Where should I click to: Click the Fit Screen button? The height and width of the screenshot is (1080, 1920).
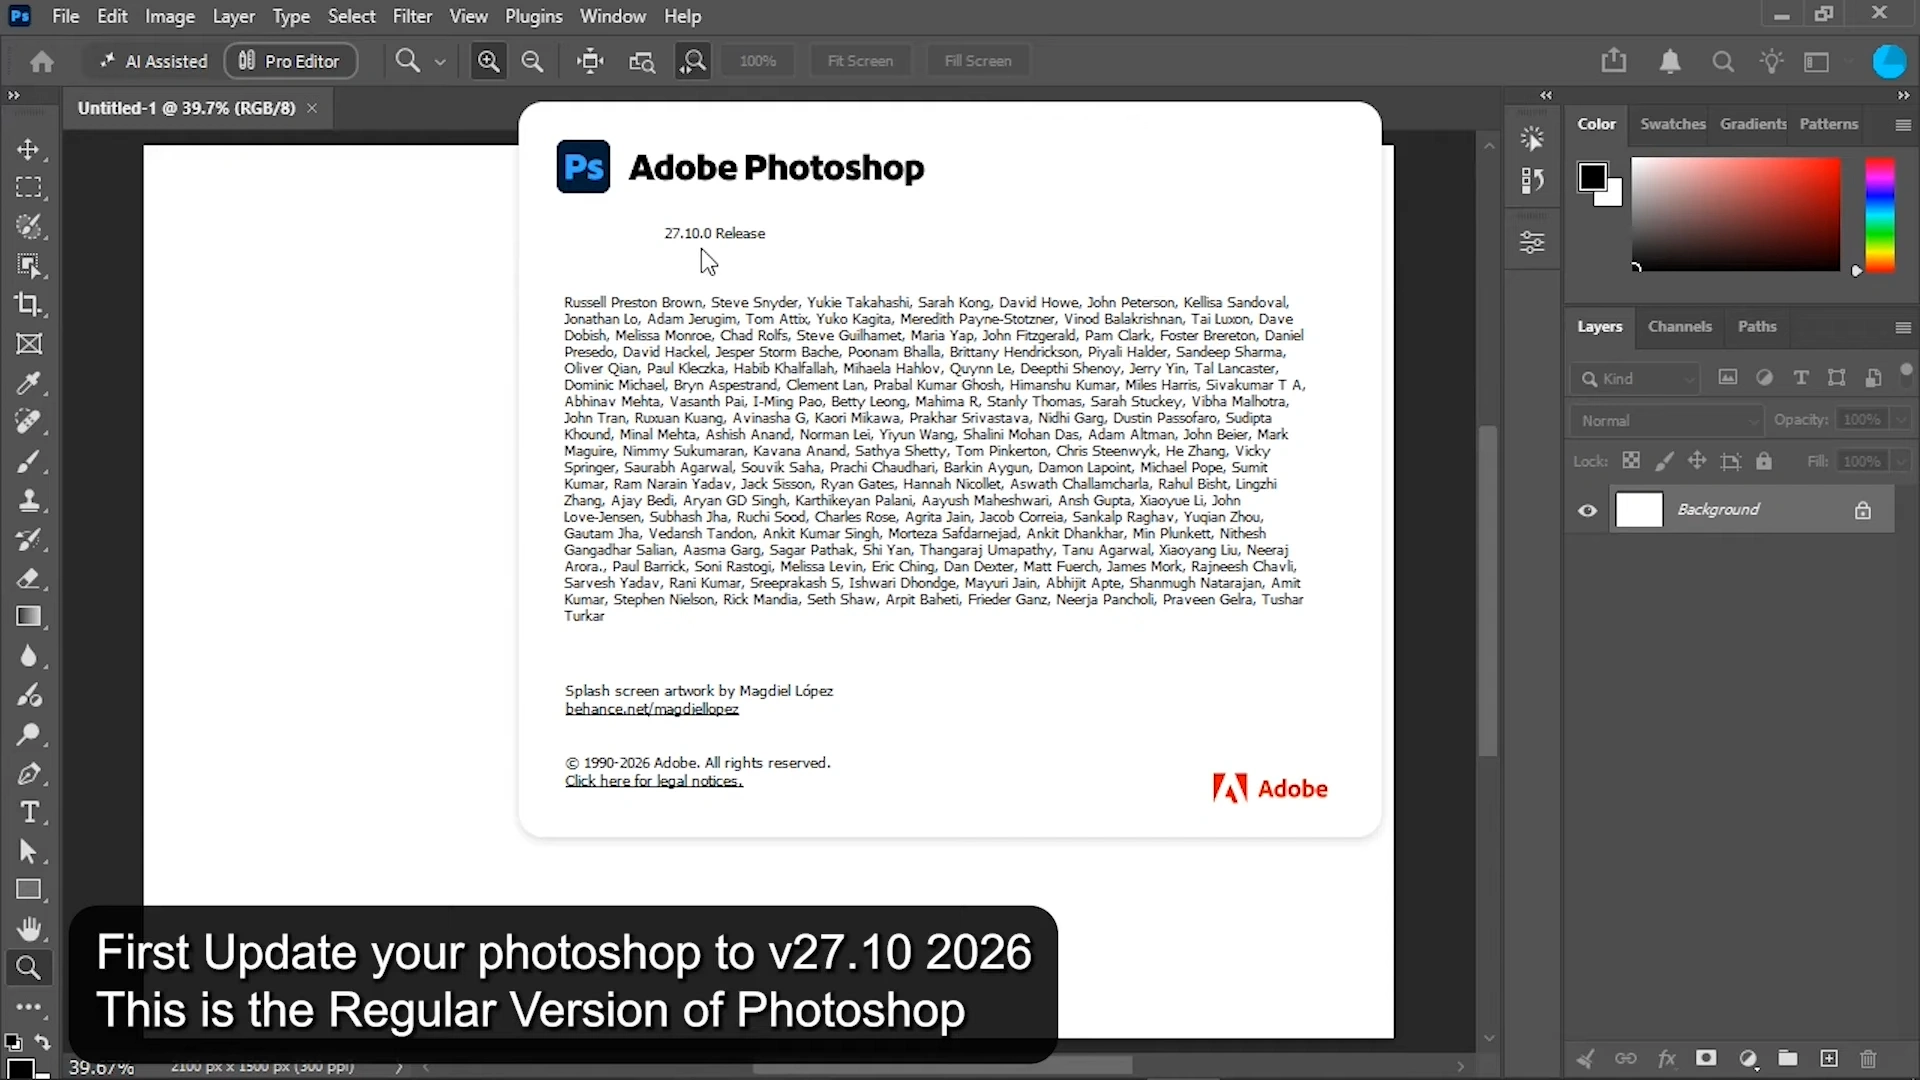(860, 61)
